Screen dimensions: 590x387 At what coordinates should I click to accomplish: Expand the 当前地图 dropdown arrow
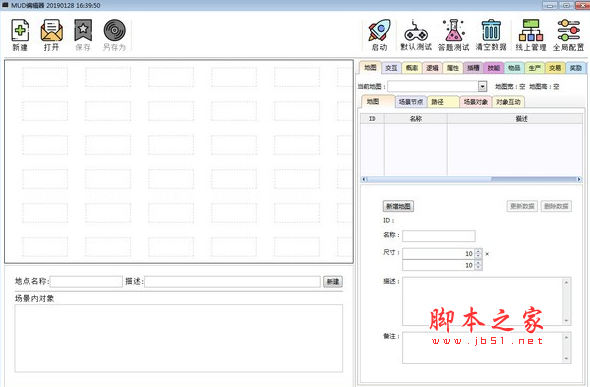click(x=482, y=87)
